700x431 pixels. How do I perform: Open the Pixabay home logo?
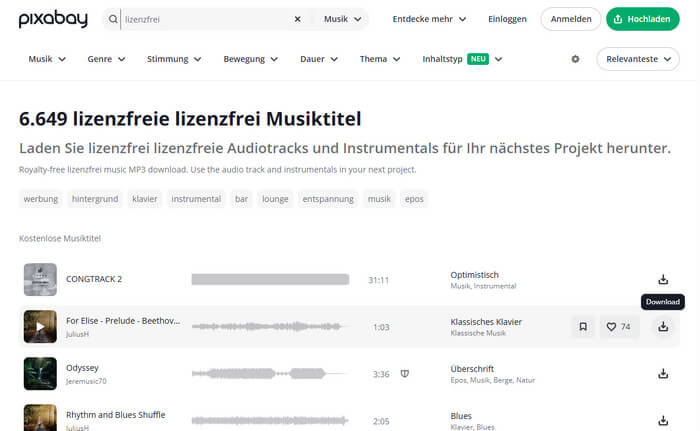click(53, 19)
